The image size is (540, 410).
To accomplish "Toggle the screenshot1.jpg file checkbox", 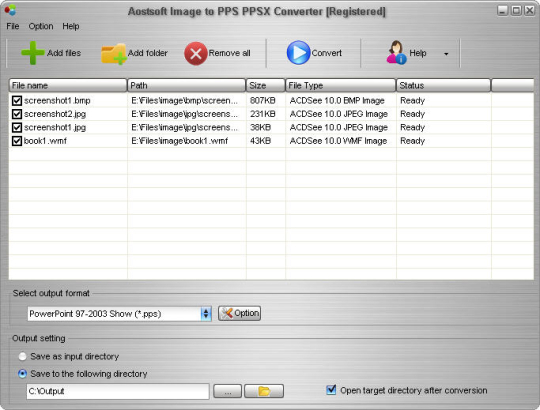I will [x=17, y=127].
